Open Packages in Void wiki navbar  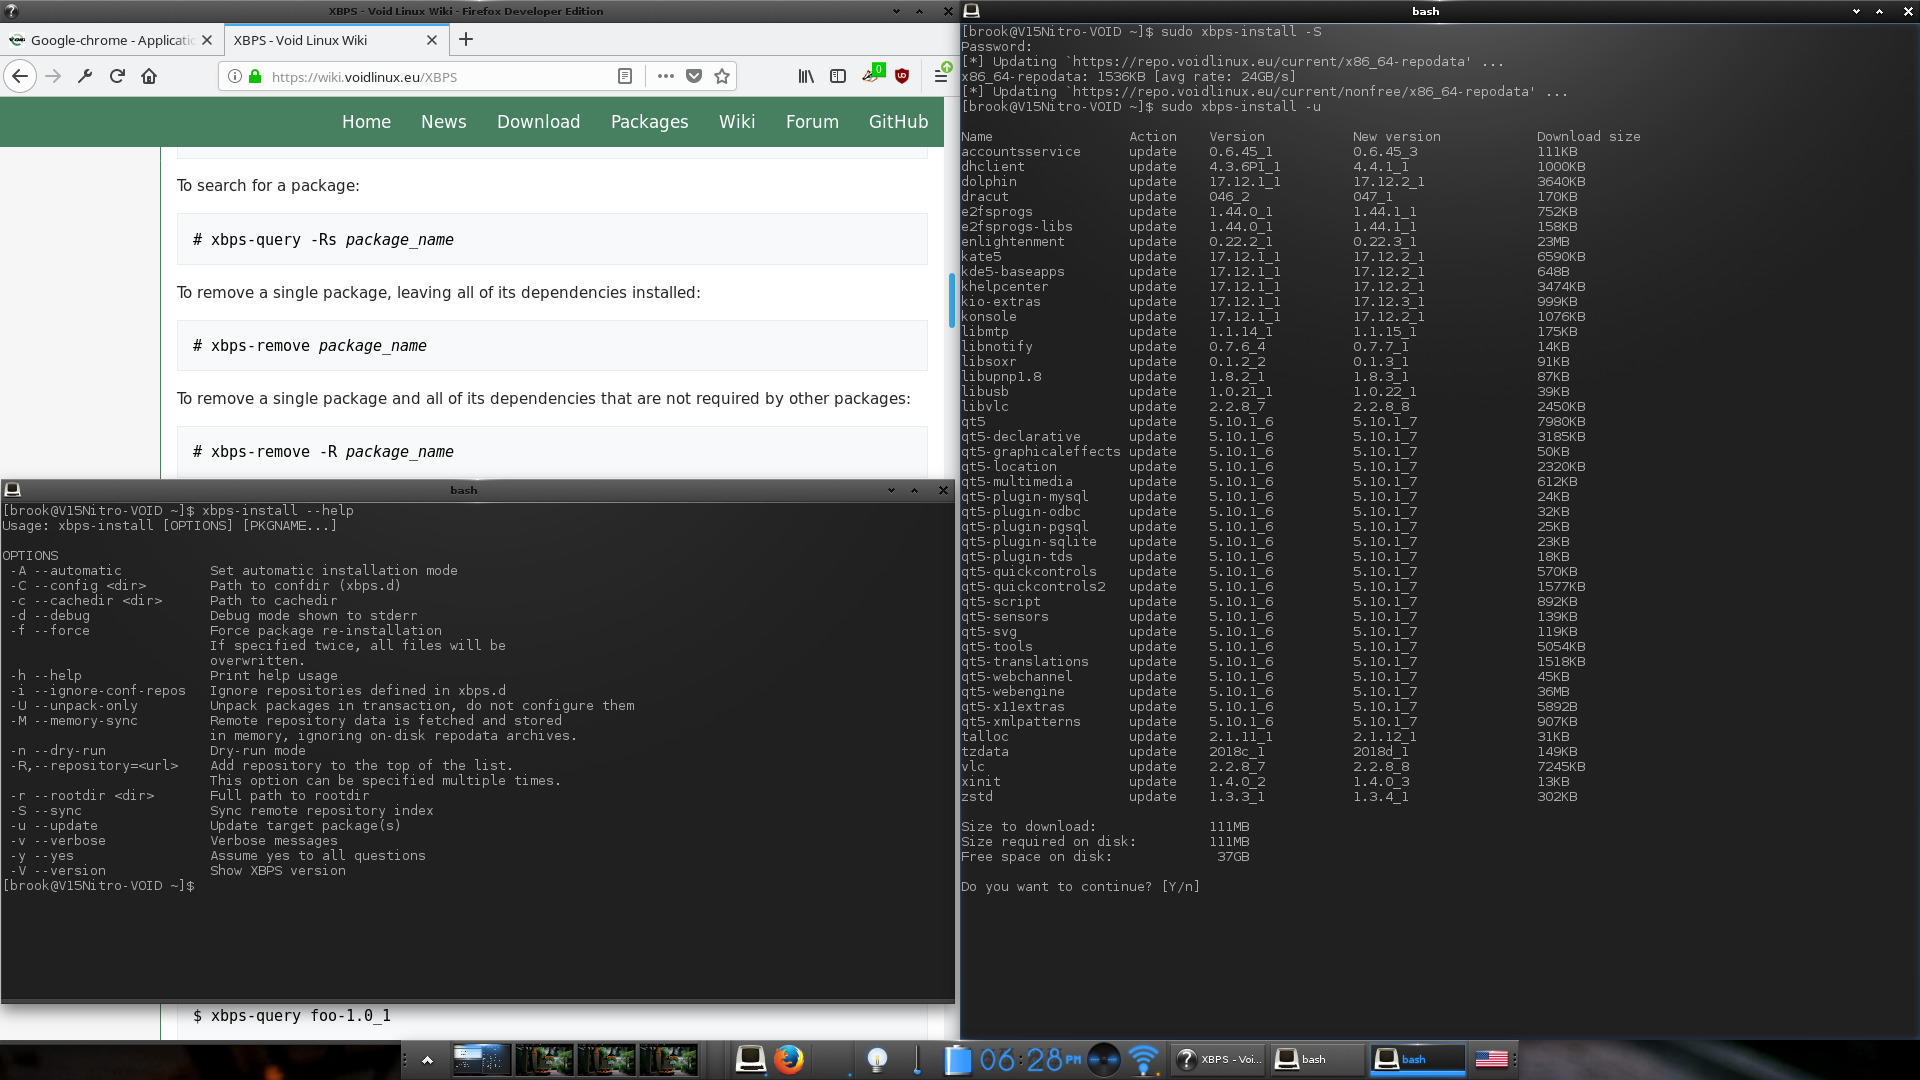click(649, 122)
